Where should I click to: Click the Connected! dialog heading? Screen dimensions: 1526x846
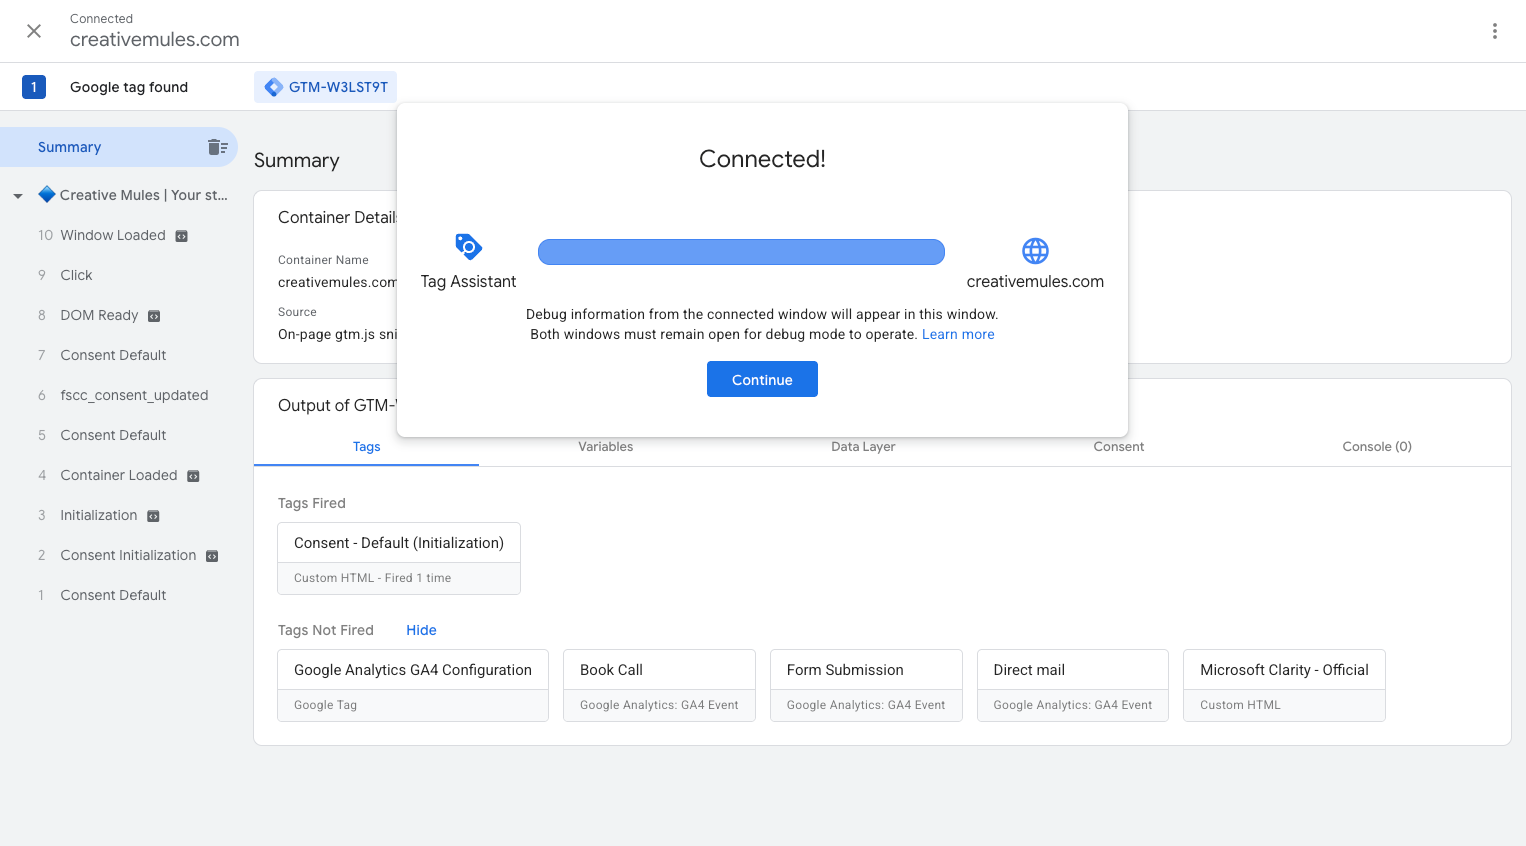pos(762,159)
